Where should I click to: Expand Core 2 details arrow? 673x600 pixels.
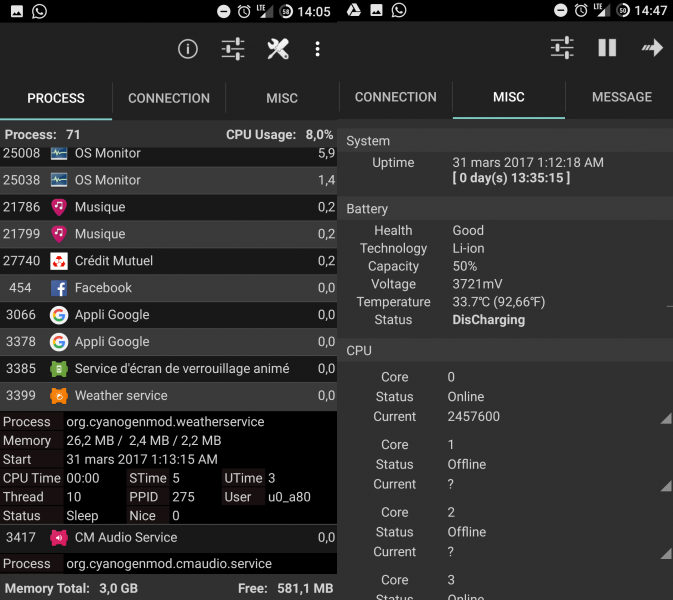click(x=665, y=553)
